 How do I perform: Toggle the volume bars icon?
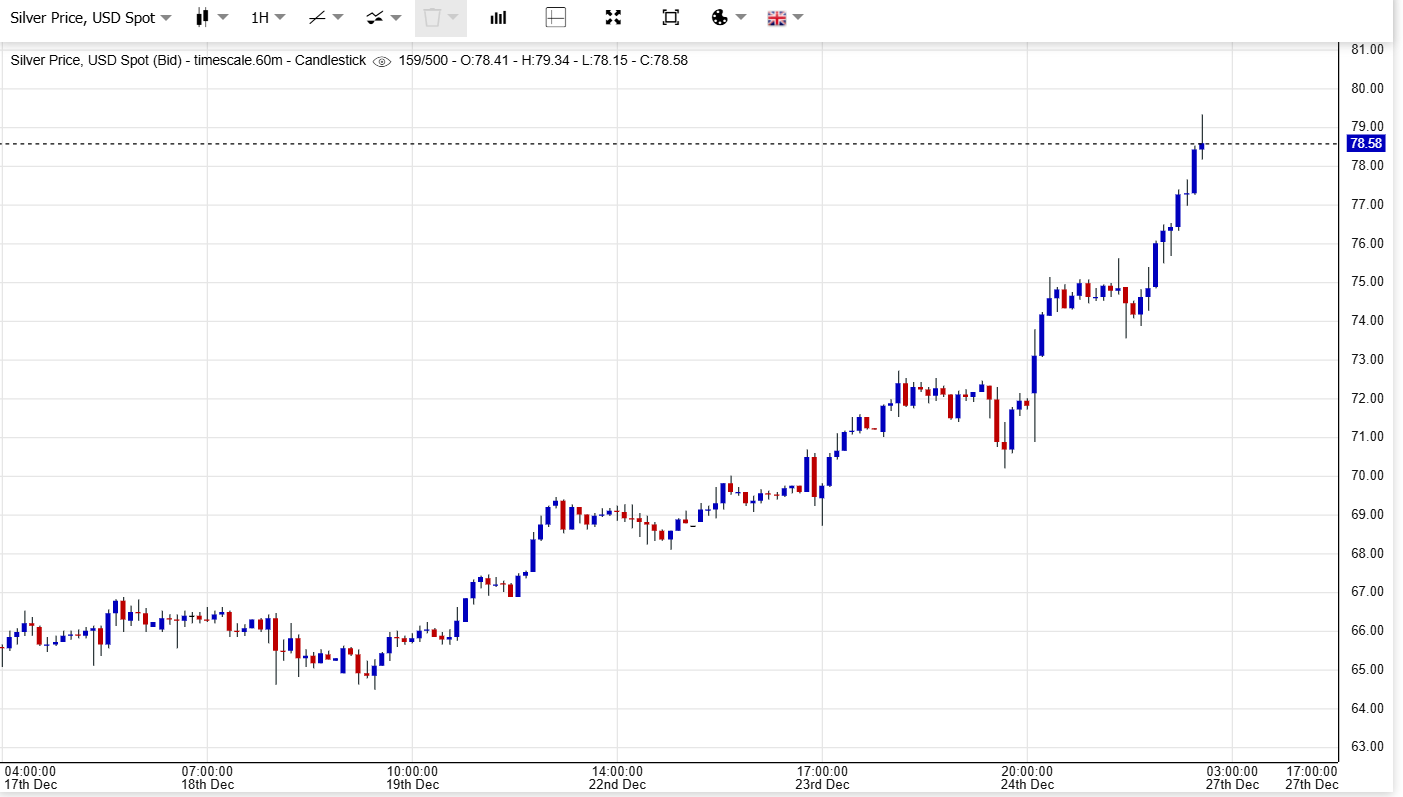click(498, 18)
